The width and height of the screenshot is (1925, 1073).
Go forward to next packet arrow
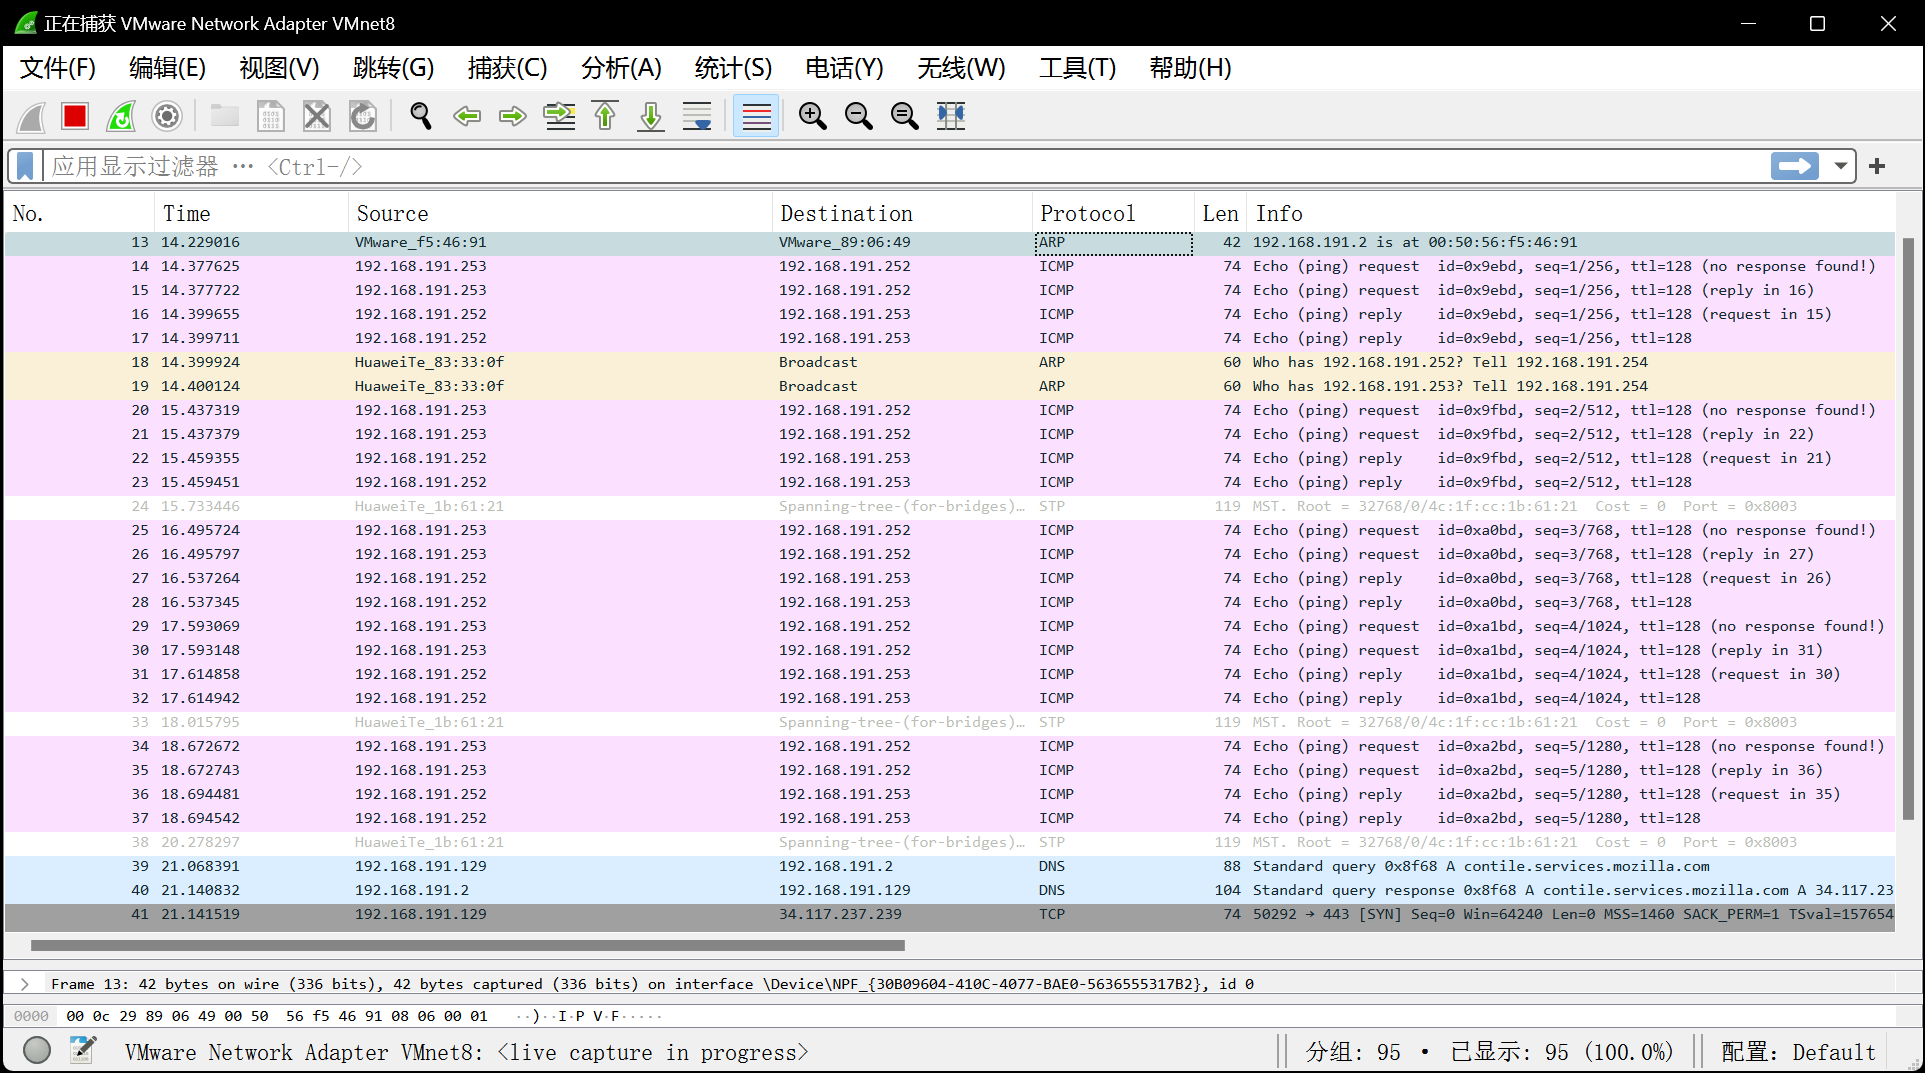click(513, 117)
